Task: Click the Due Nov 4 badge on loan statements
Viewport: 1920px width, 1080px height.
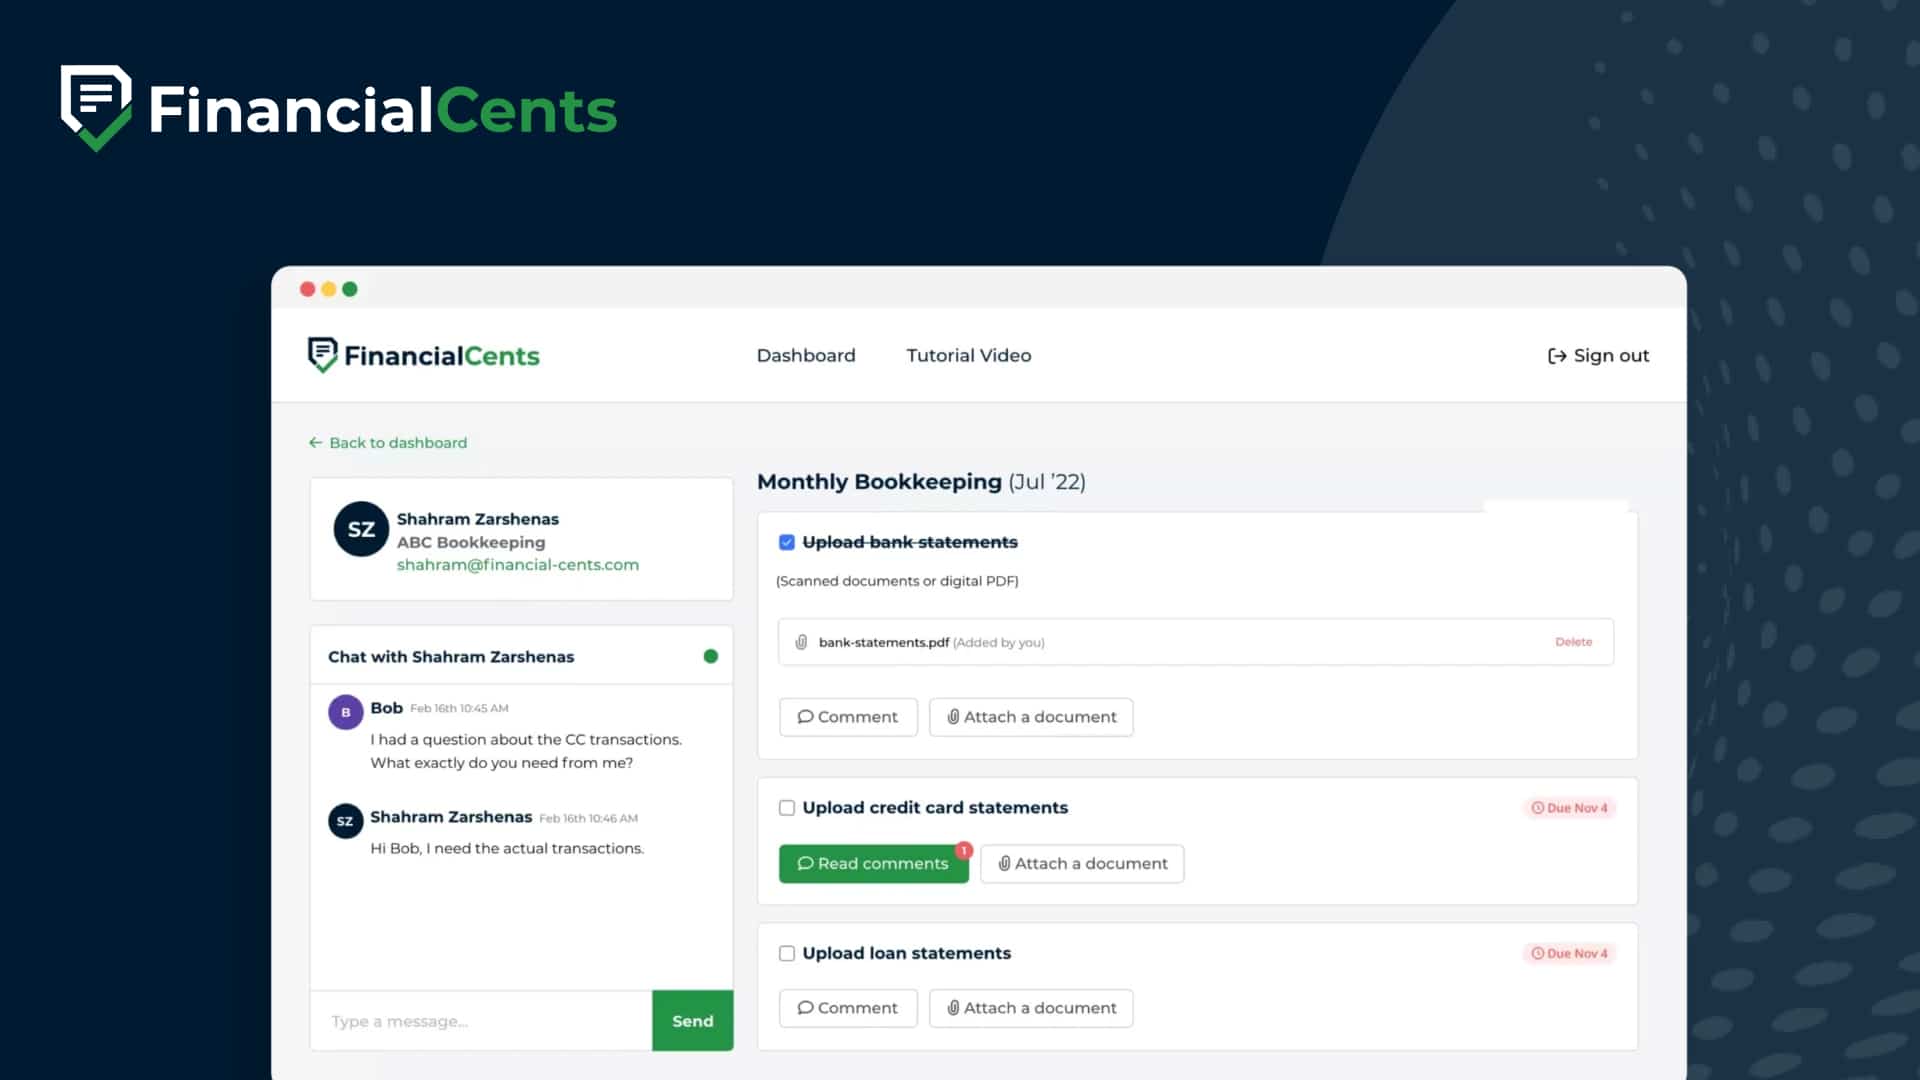Action: click(x=1569, y=953)
